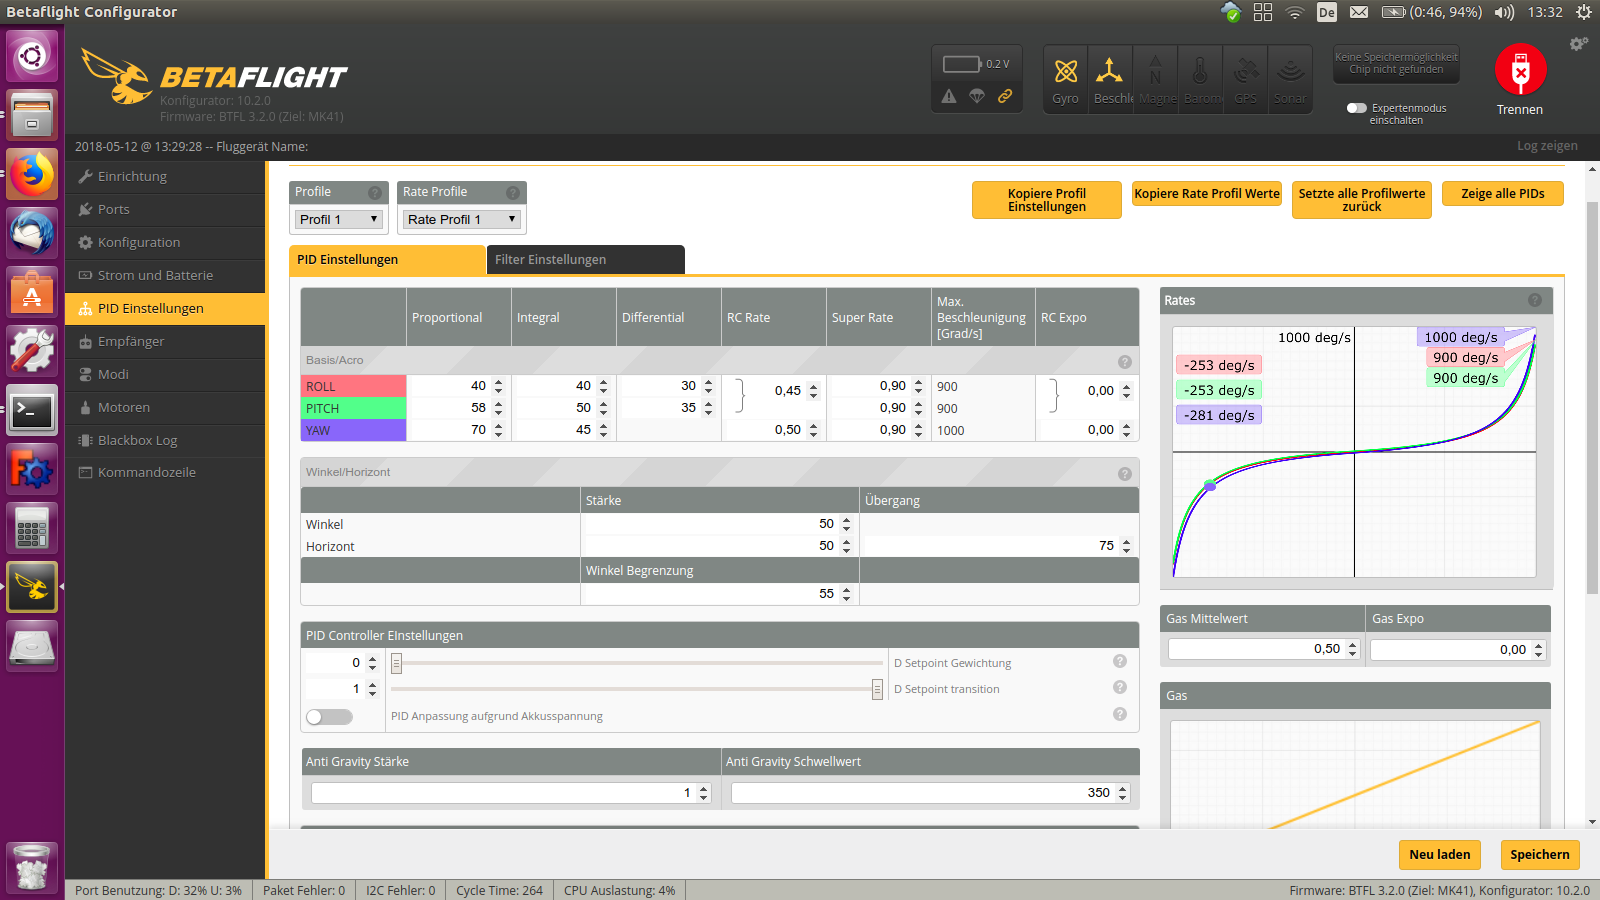This screenshot has height=900, width=1600.
Task: Adjust PITCH Integral value stepper
Action: tap(603, 408)
